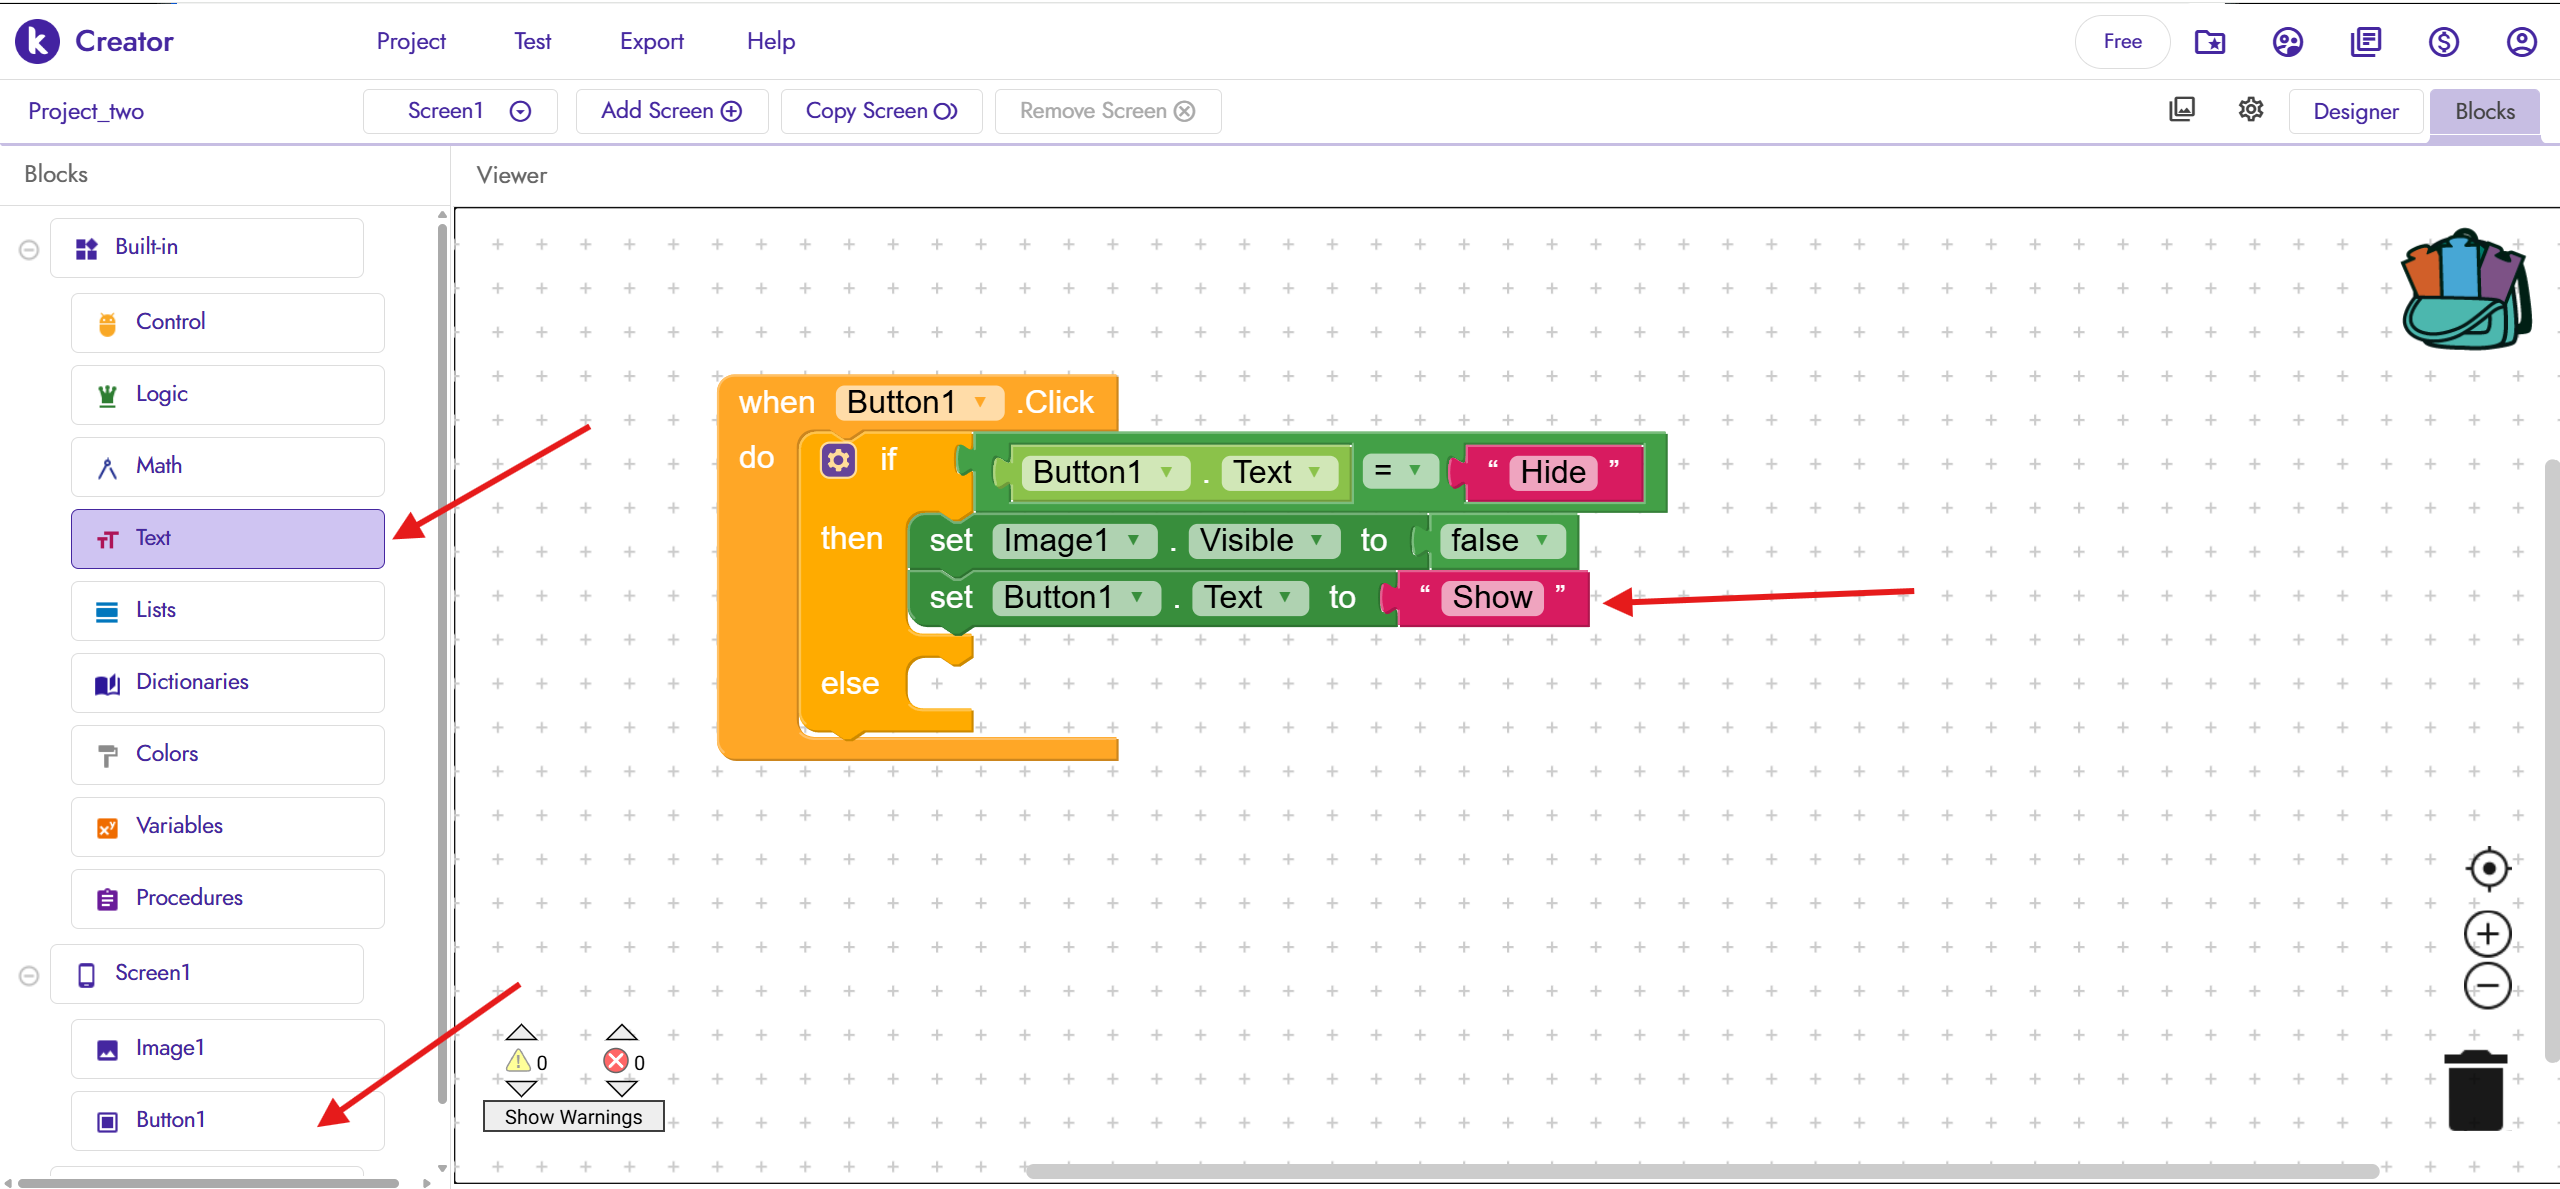Zoom in with the plus icon
Image resolution: width=2560 pixels, height=1189 pixels.
tap(2488, 934)
